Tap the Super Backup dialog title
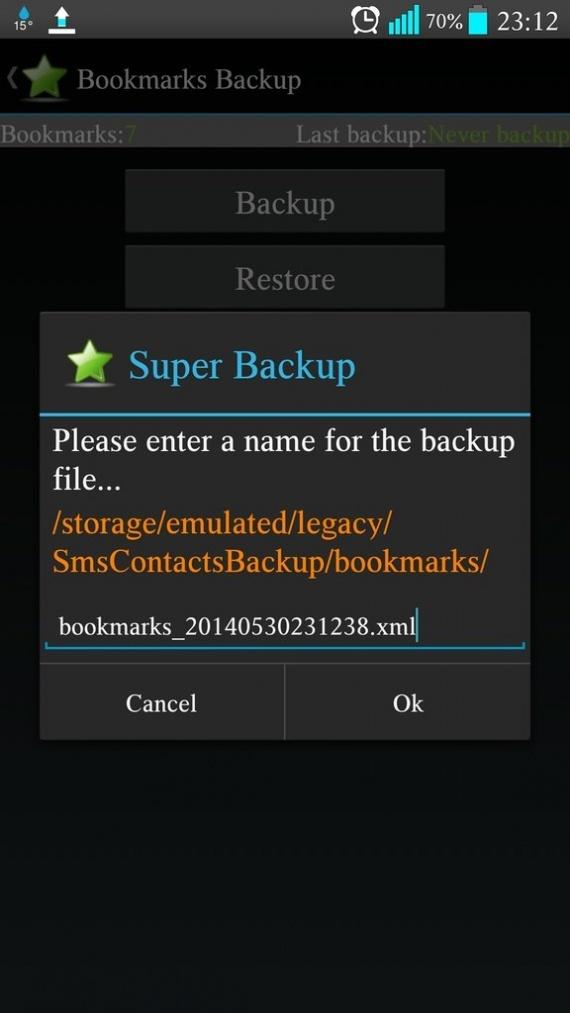Screen dimensions: 570x1013 coord(242,365)
